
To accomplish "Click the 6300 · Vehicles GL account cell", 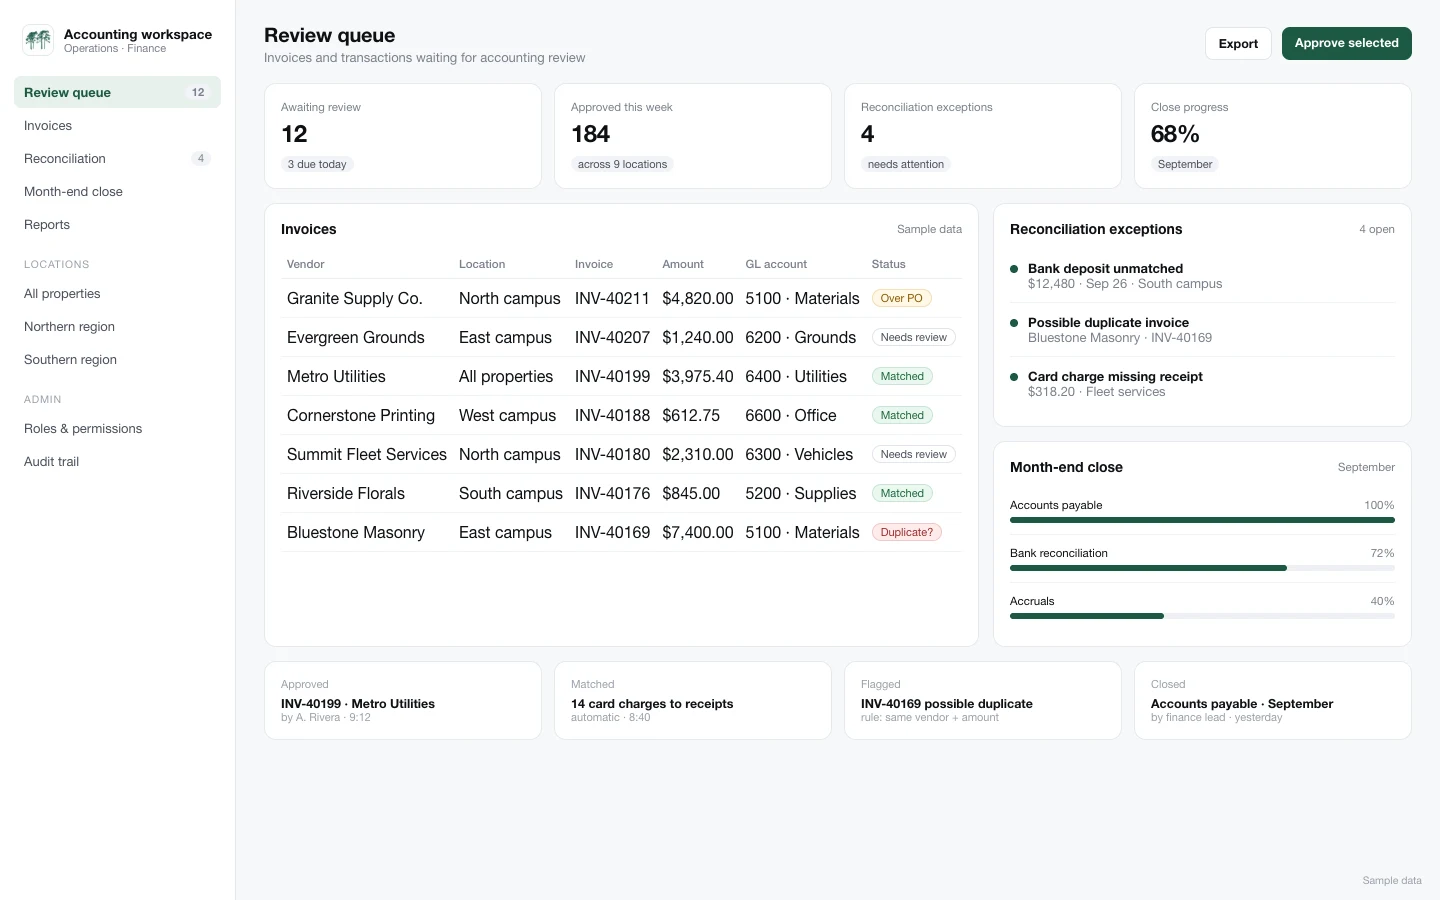I will point(799,455).
